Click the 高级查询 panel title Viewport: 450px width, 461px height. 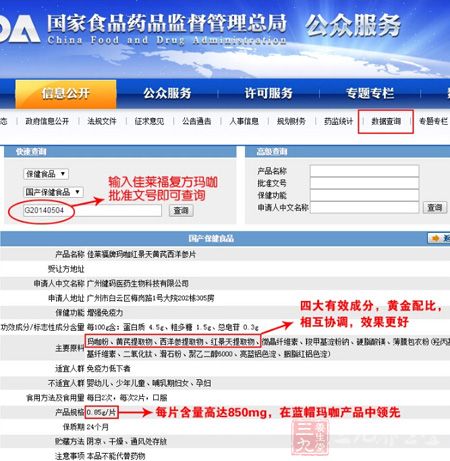[x=272, y=152]
